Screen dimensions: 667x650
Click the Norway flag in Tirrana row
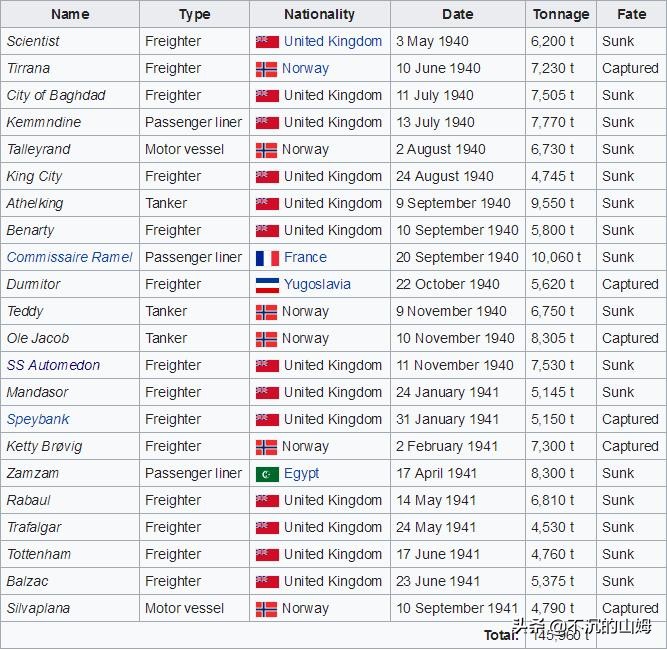point(267,69)
